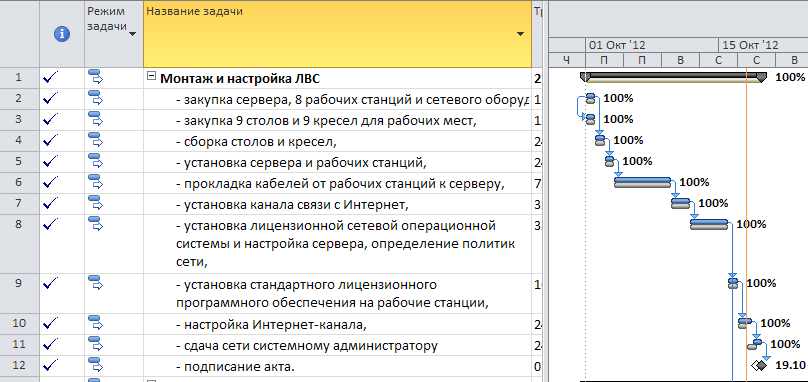Collapse the Монтаж и настройка ЛВС summary task
This screenshot has width=808, height=382.
tap(151, 76)
